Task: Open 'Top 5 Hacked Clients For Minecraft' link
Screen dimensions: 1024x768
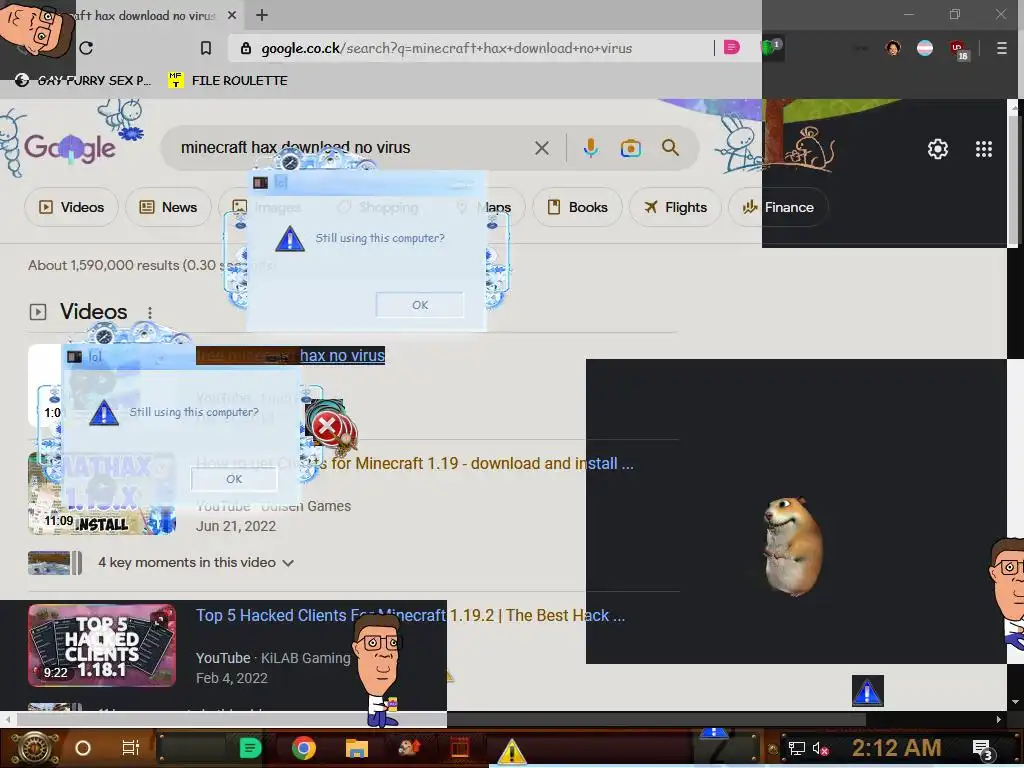Action: click(x=410, y=615)
